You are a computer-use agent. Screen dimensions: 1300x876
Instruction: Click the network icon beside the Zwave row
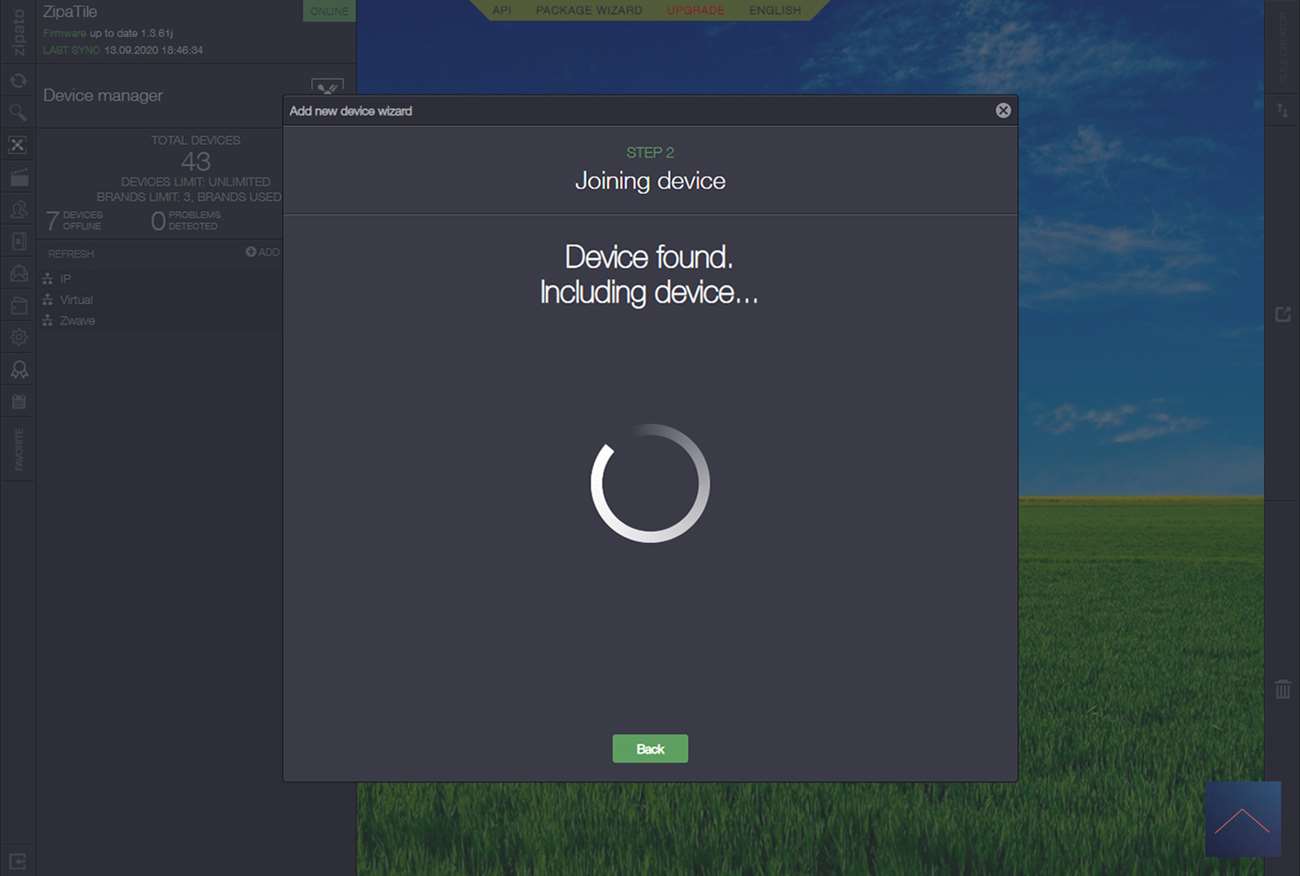[47, 321]
